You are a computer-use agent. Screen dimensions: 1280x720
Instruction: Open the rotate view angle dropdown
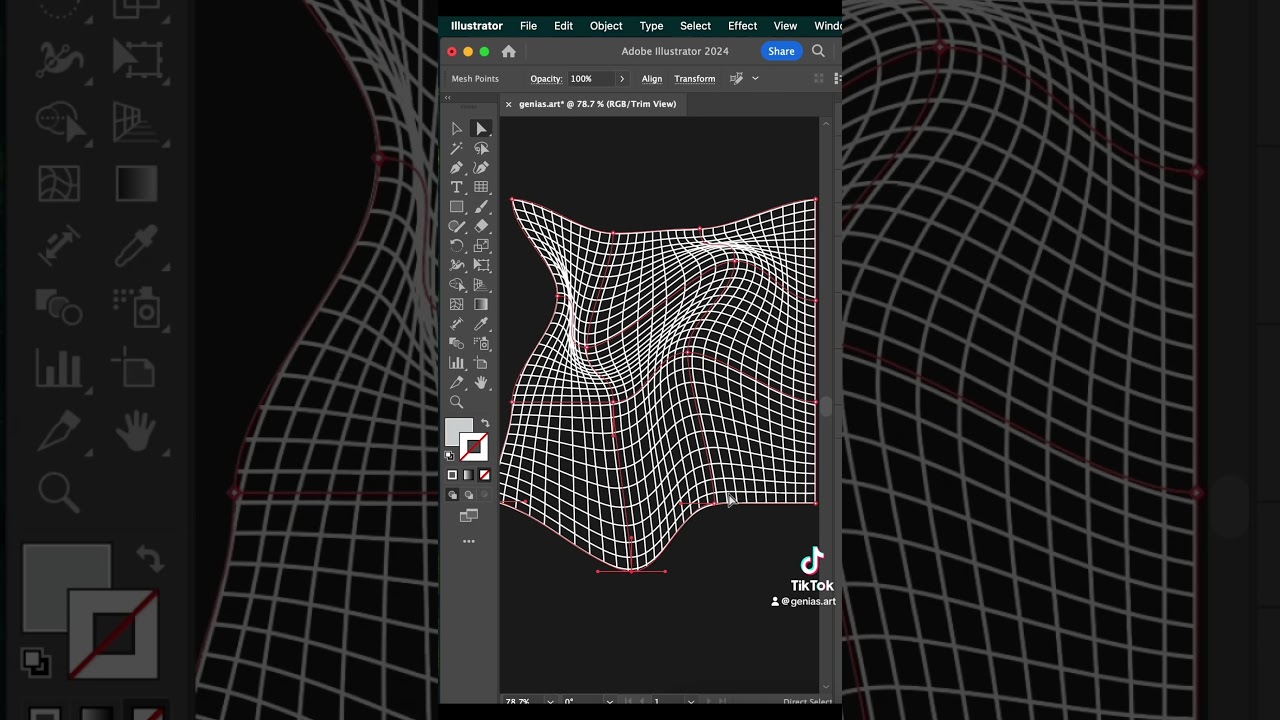609,702
